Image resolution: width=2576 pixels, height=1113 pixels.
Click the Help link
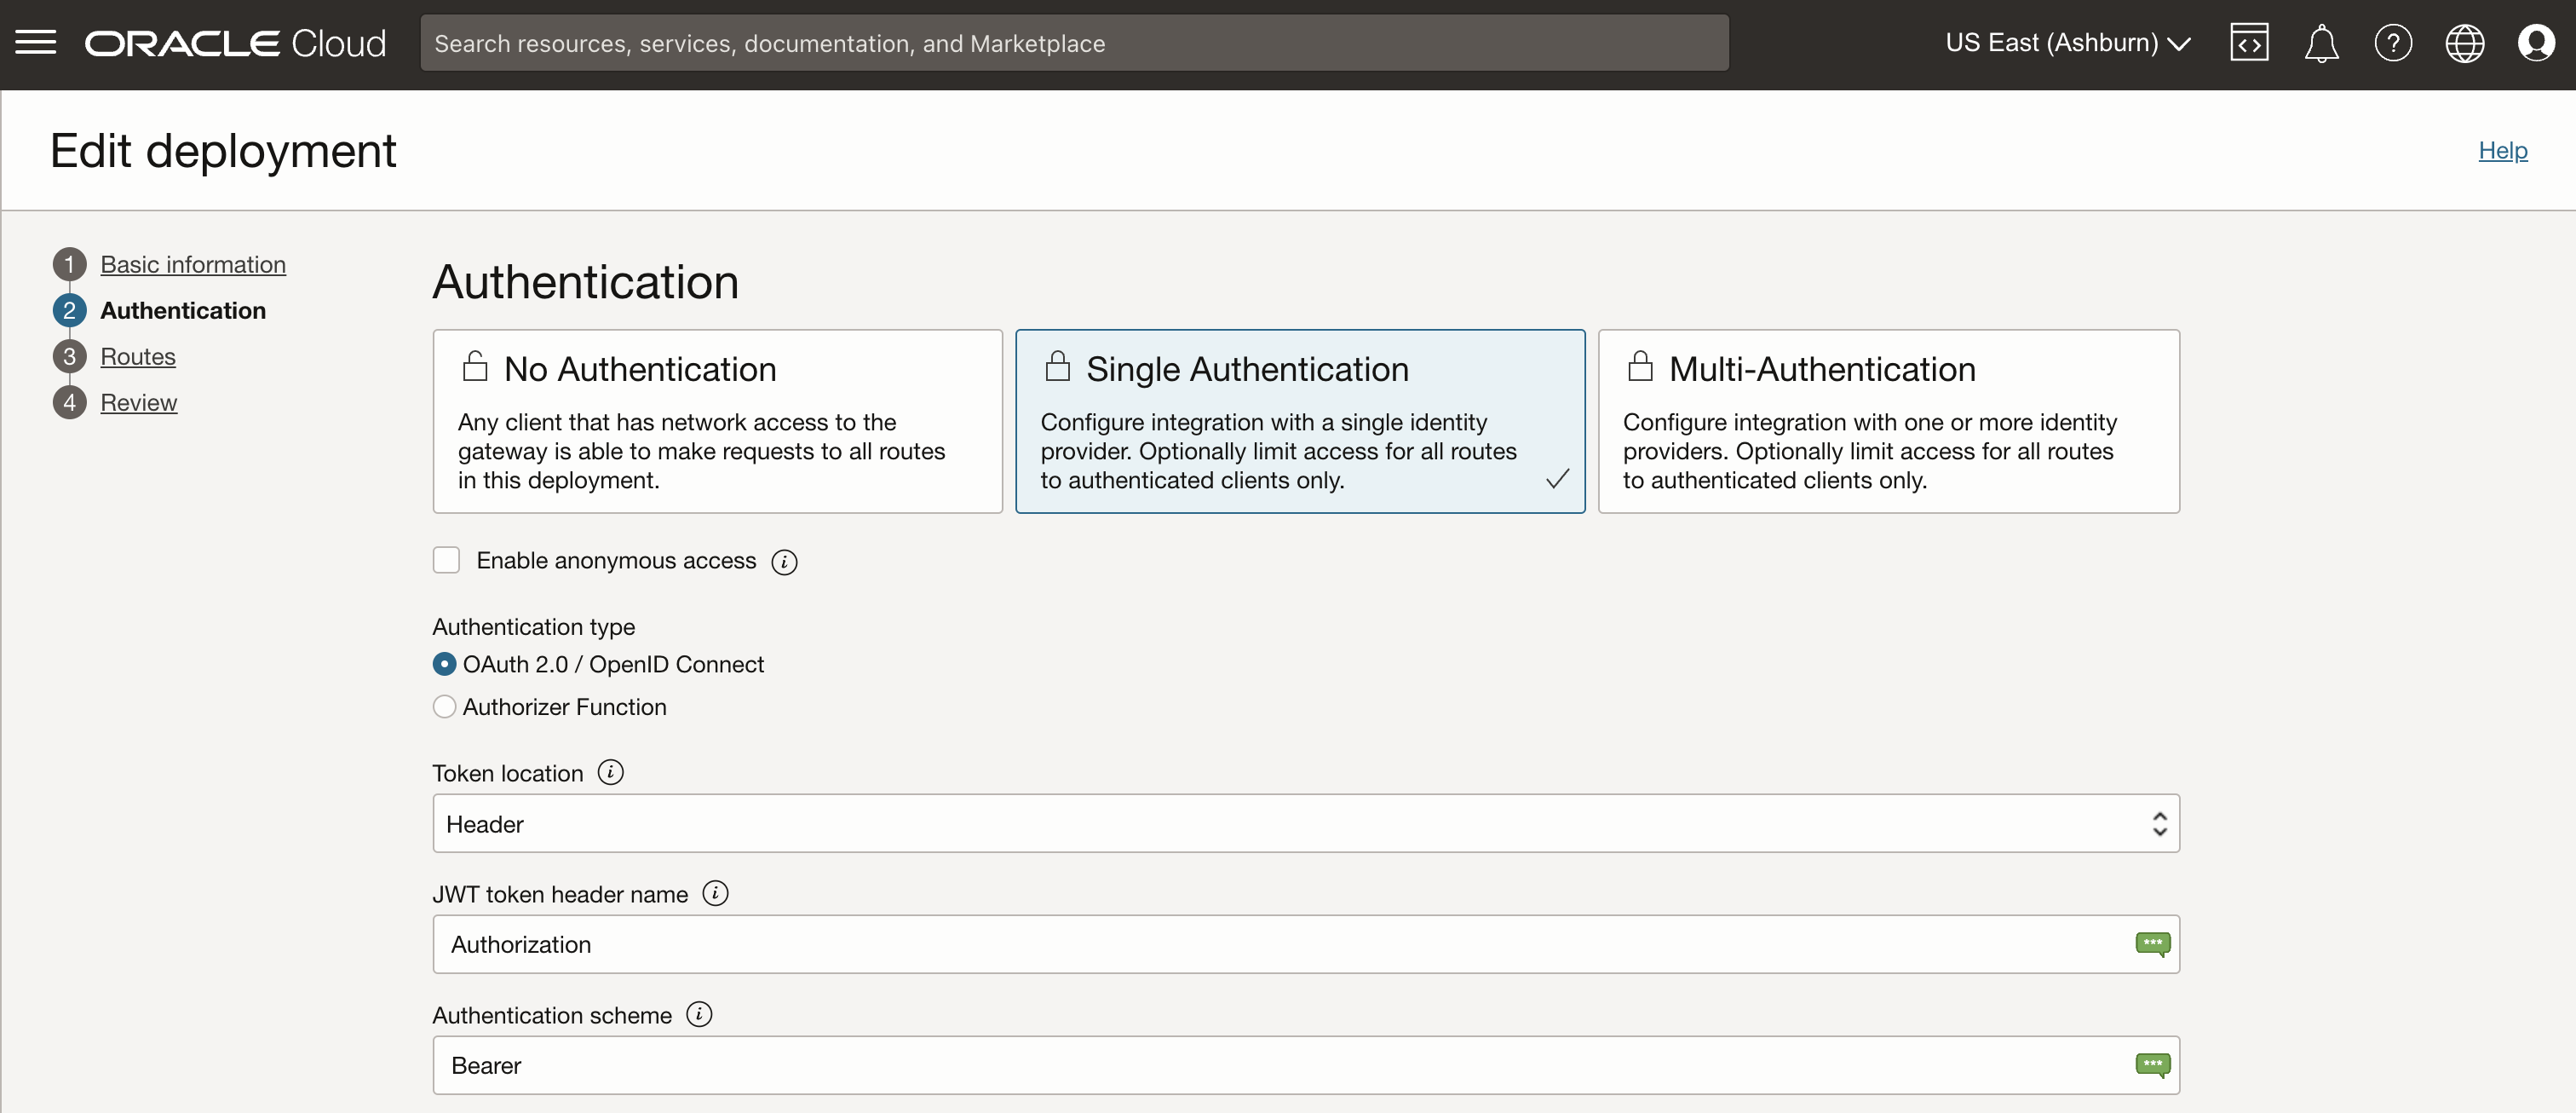click(2501, 150)
